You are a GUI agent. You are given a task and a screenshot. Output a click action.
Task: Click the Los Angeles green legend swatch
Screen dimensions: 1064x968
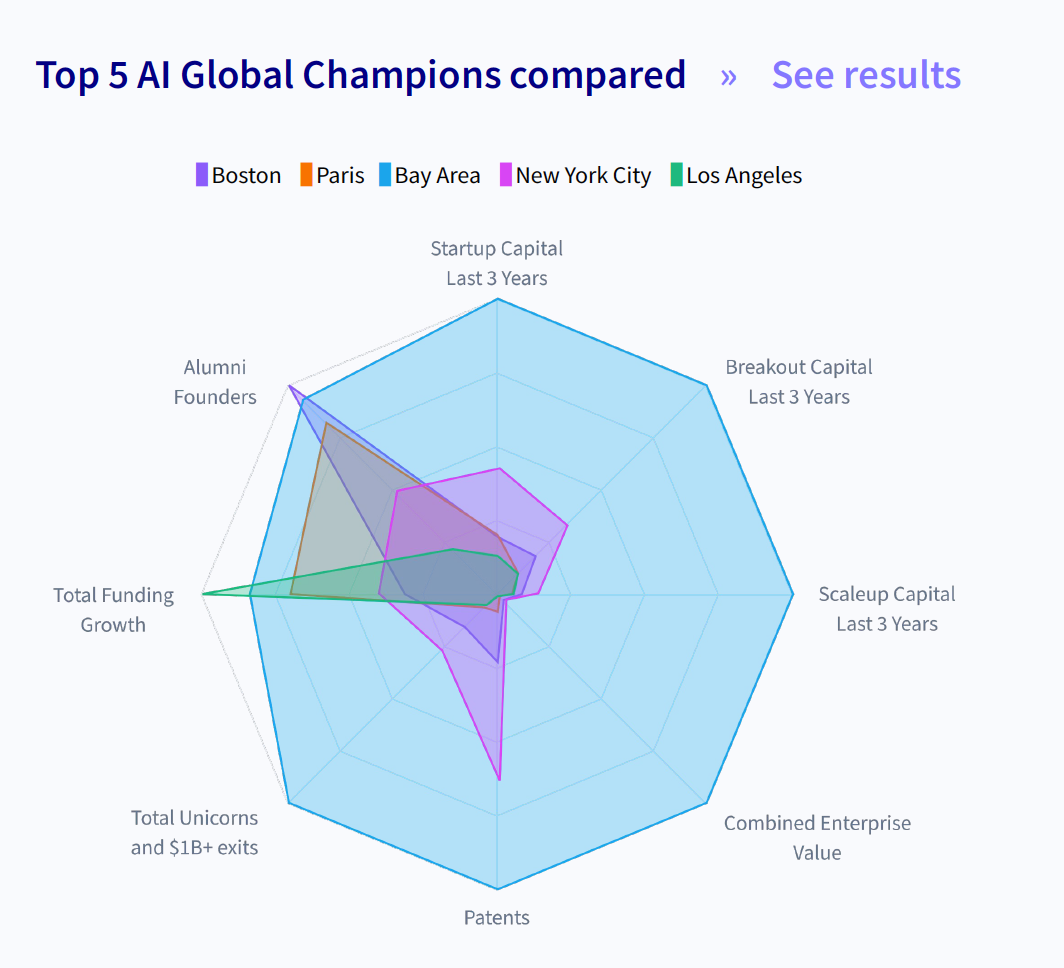[677, 175]
